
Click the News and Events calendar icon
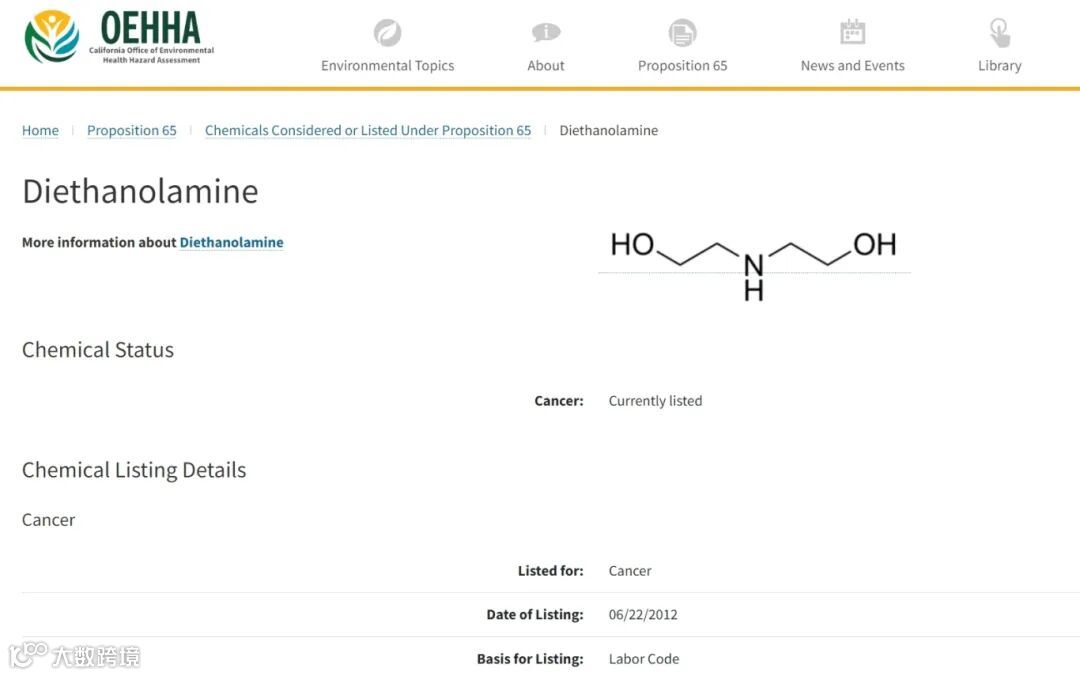[852, 32]
